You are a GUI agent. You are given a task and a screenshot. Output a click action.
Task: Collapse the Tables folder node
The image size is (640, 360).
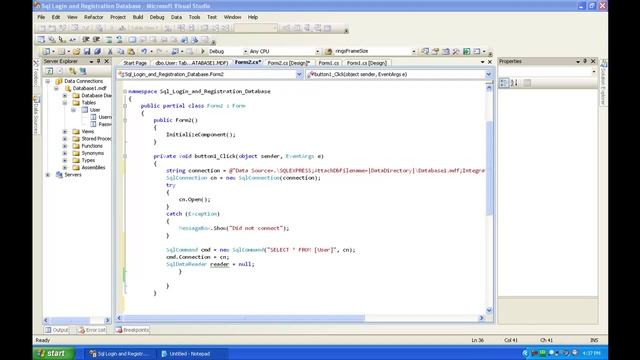[64, 103]
